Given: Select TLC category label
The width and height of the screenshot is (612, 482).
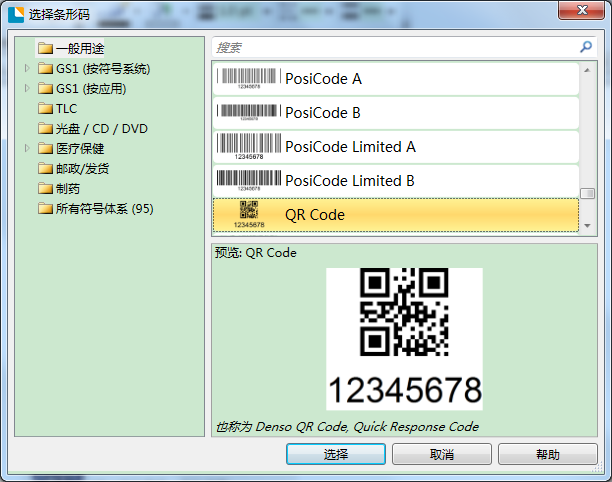Looking at the screenshot, I should [x=66, y=108].
